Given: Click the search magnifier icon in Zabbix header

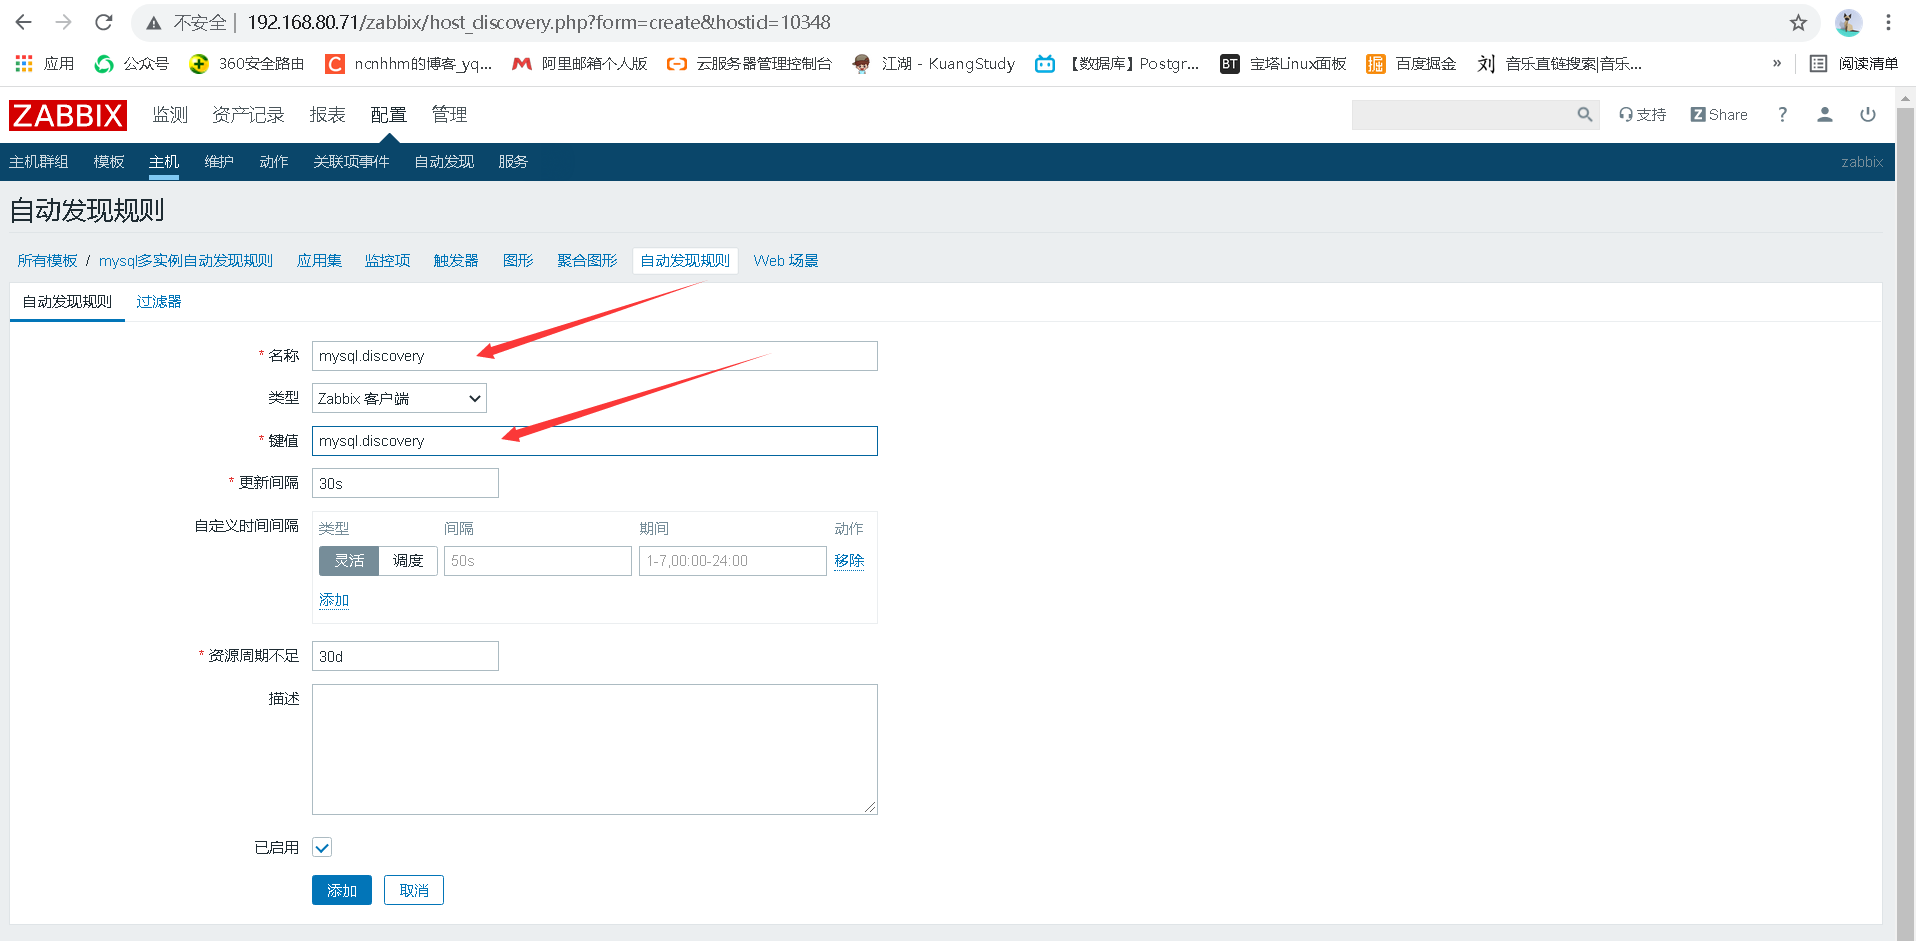Looking at the screenshot, I should click(1585, 115).
